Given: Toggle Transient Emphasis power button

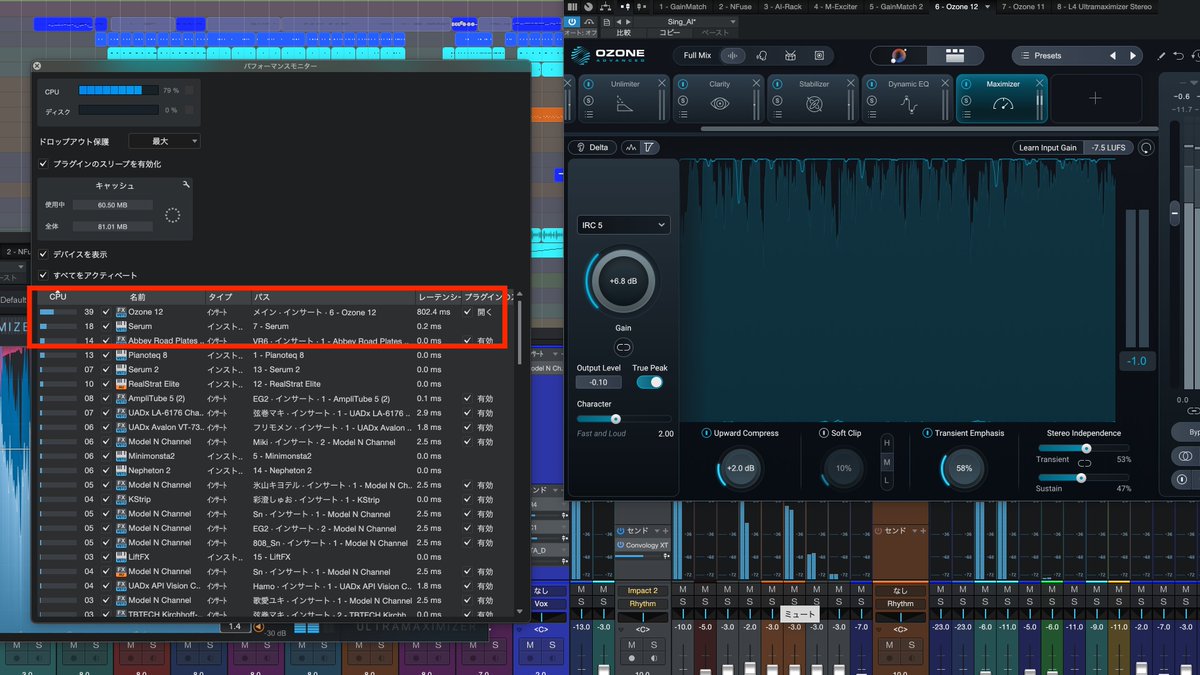Looking at the screenshot, I should click(x=928, y=433).
